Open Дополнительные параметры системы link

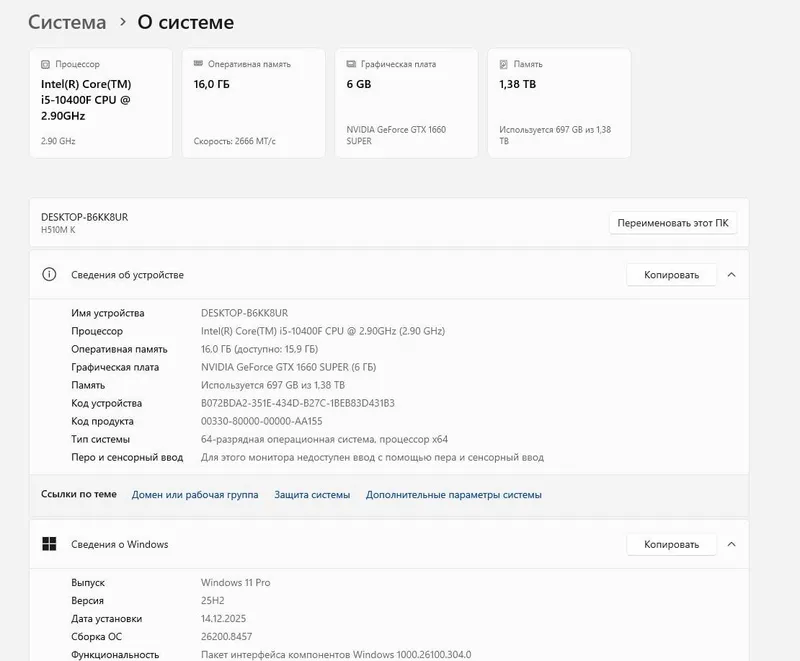pyautogui.click(x=454, y=495)
